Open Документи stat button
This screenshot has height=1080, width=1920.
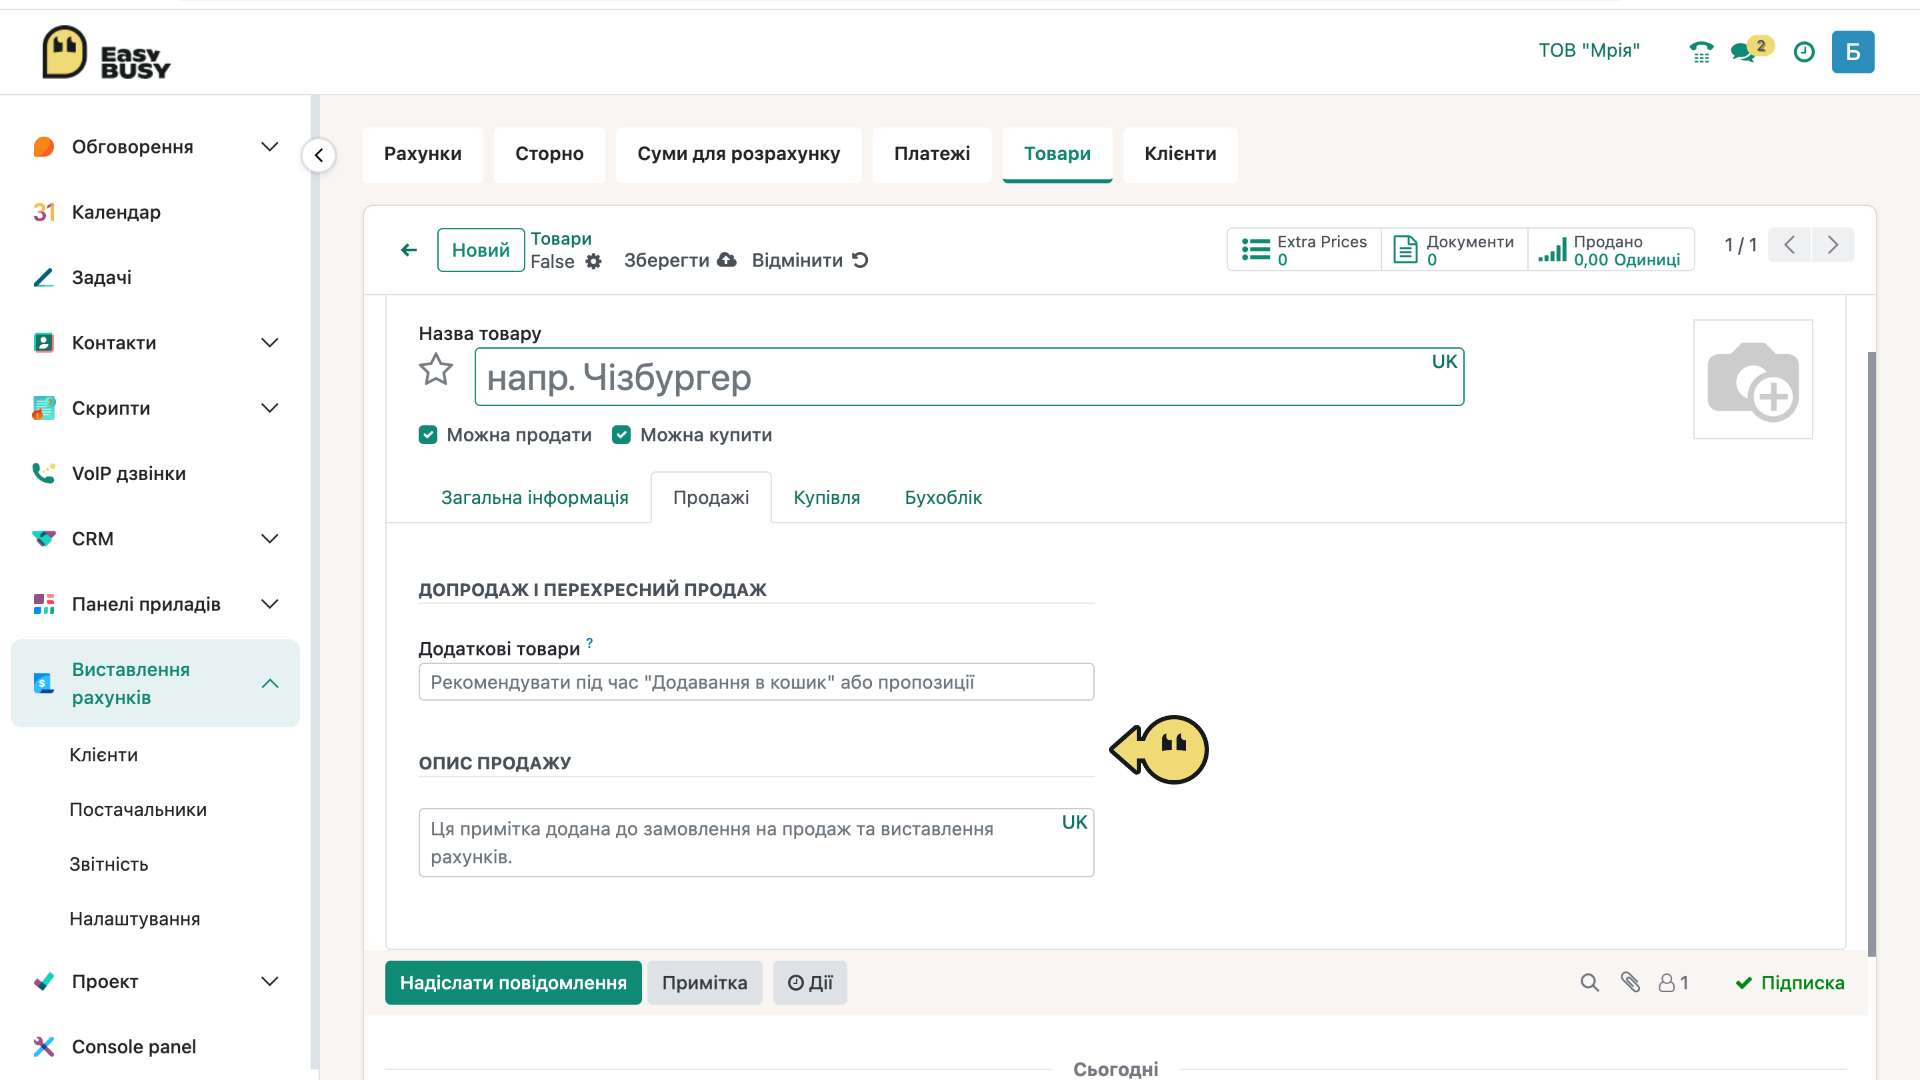(1455, 250)
